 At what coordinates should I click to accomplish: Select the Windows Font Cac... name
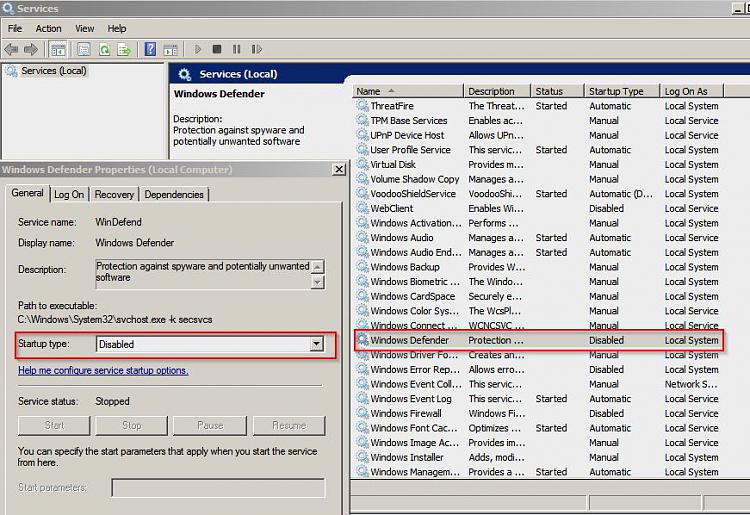(414, 428)
